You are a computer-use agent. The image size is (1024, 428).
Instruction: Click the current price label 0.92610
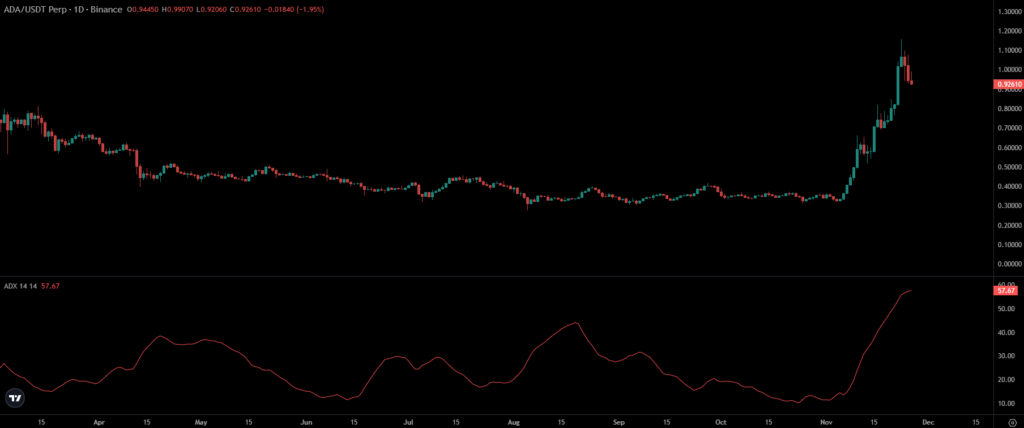tap(1007, 84)
